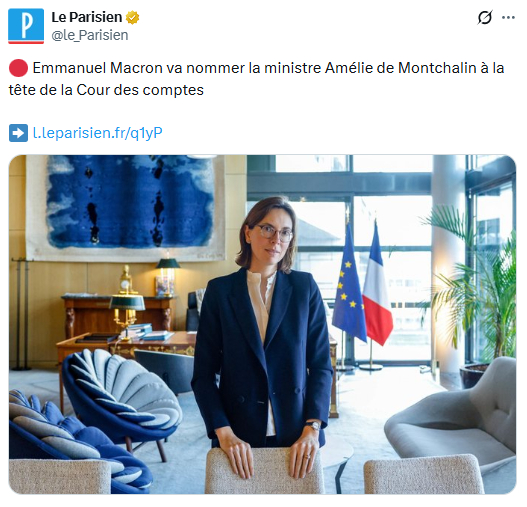Open the Grok explain-post icon
527x507 pixels.
(x=485, y=17)
